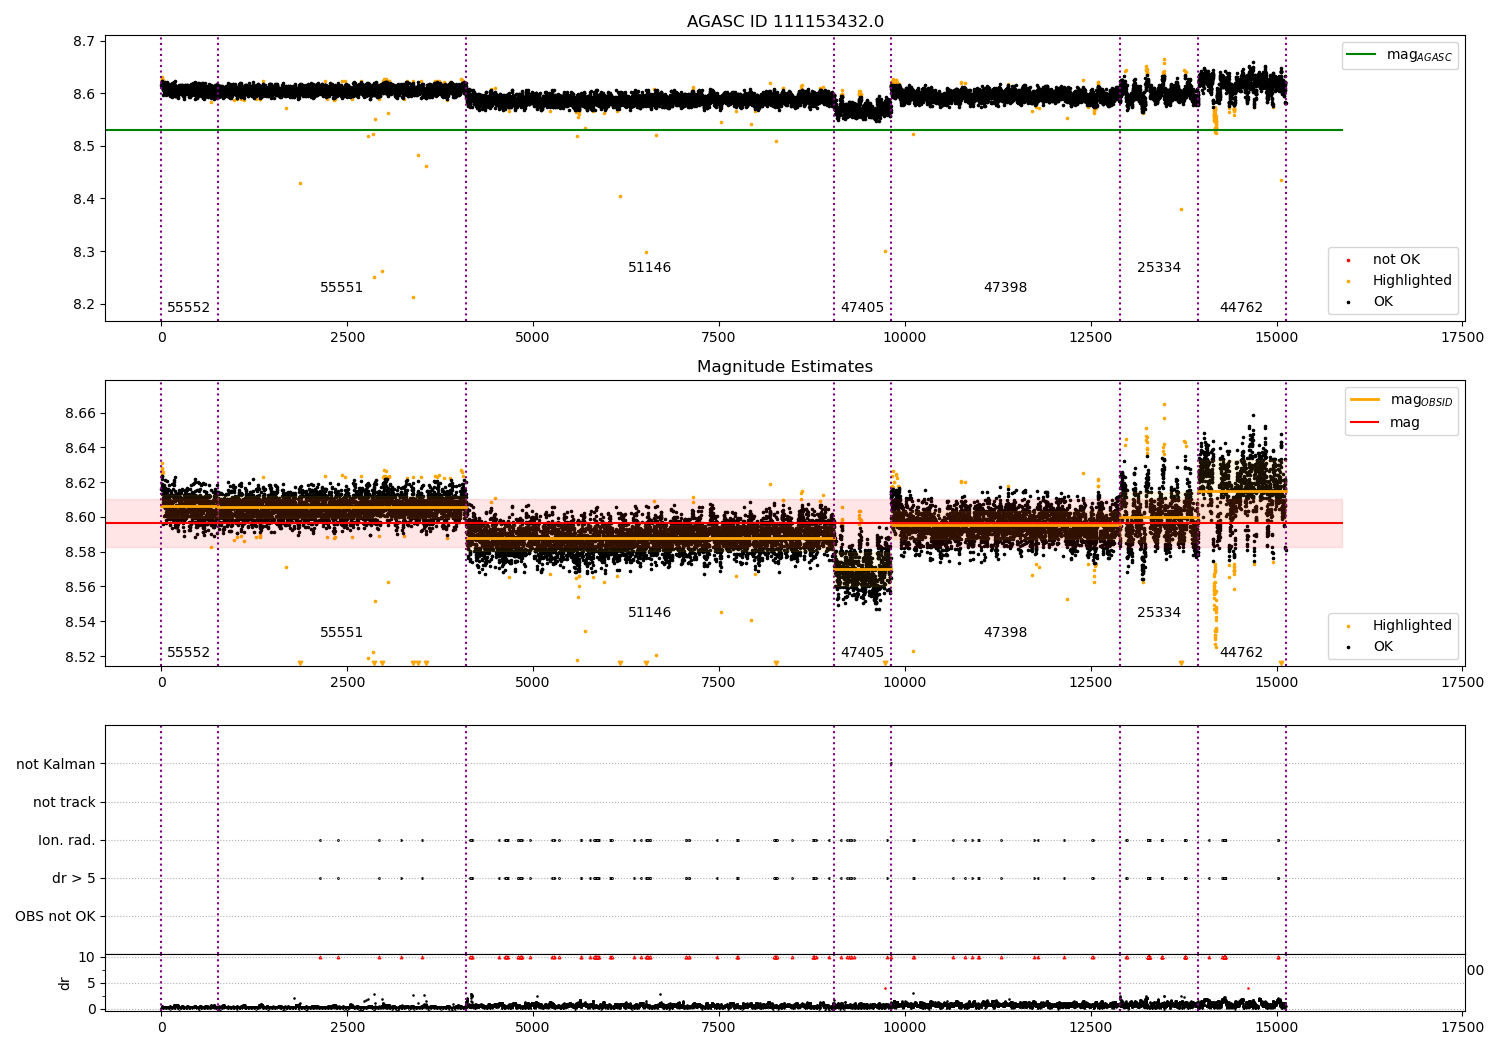Viewport: 1500px width, 1050px height.
Task: Select the mag OBSID legend entry
Action: 1401,400
